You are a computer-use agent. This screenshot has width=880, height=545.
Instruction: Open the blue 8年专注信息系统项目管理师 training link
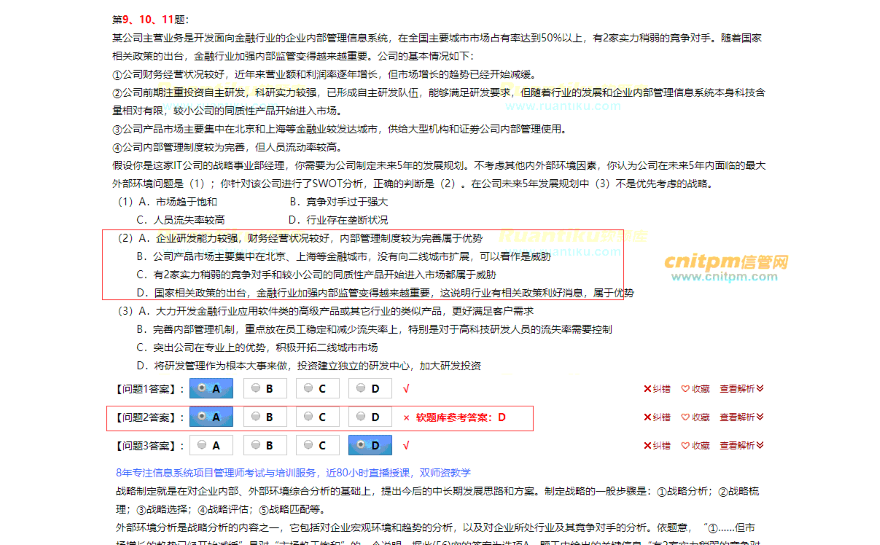[x=293, y=471]
